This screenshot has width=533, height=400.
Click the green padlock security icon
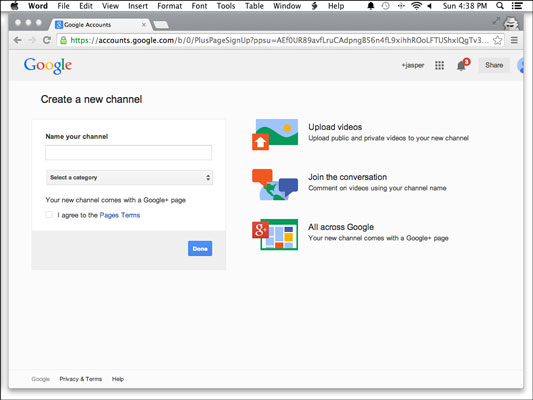tap(63, 40)
